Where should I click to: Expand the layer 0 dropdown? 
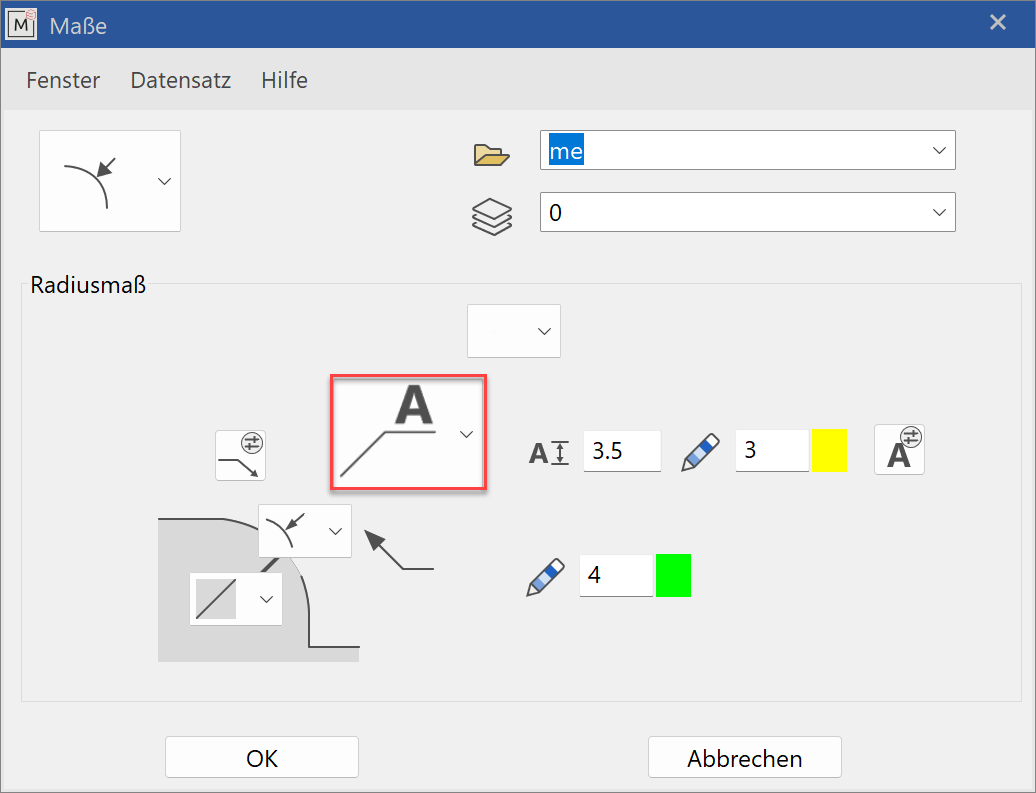point(938,212)
